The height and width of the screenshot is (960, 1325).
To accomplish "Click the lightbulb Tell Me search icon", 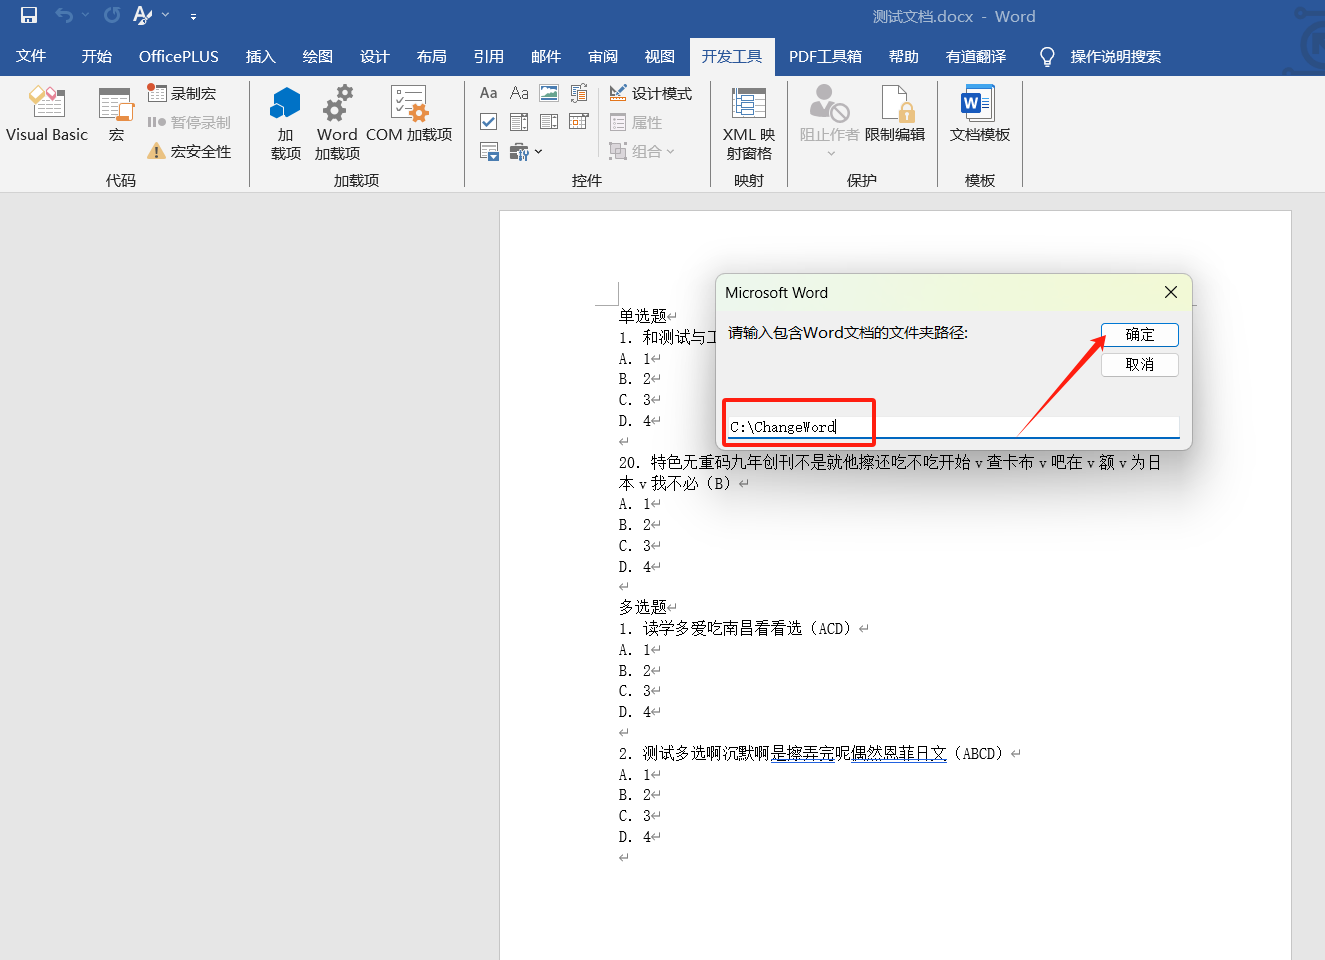I will [1047, 56].
